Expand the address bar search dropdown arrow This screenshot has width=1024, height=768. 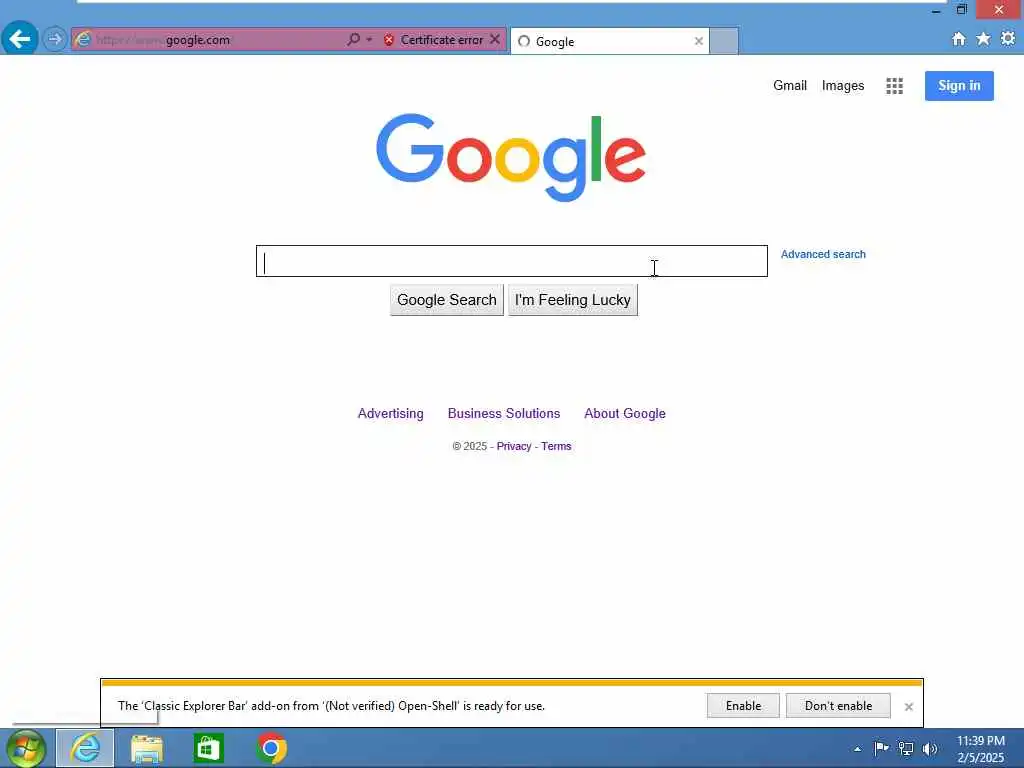(x=369, y=40)
